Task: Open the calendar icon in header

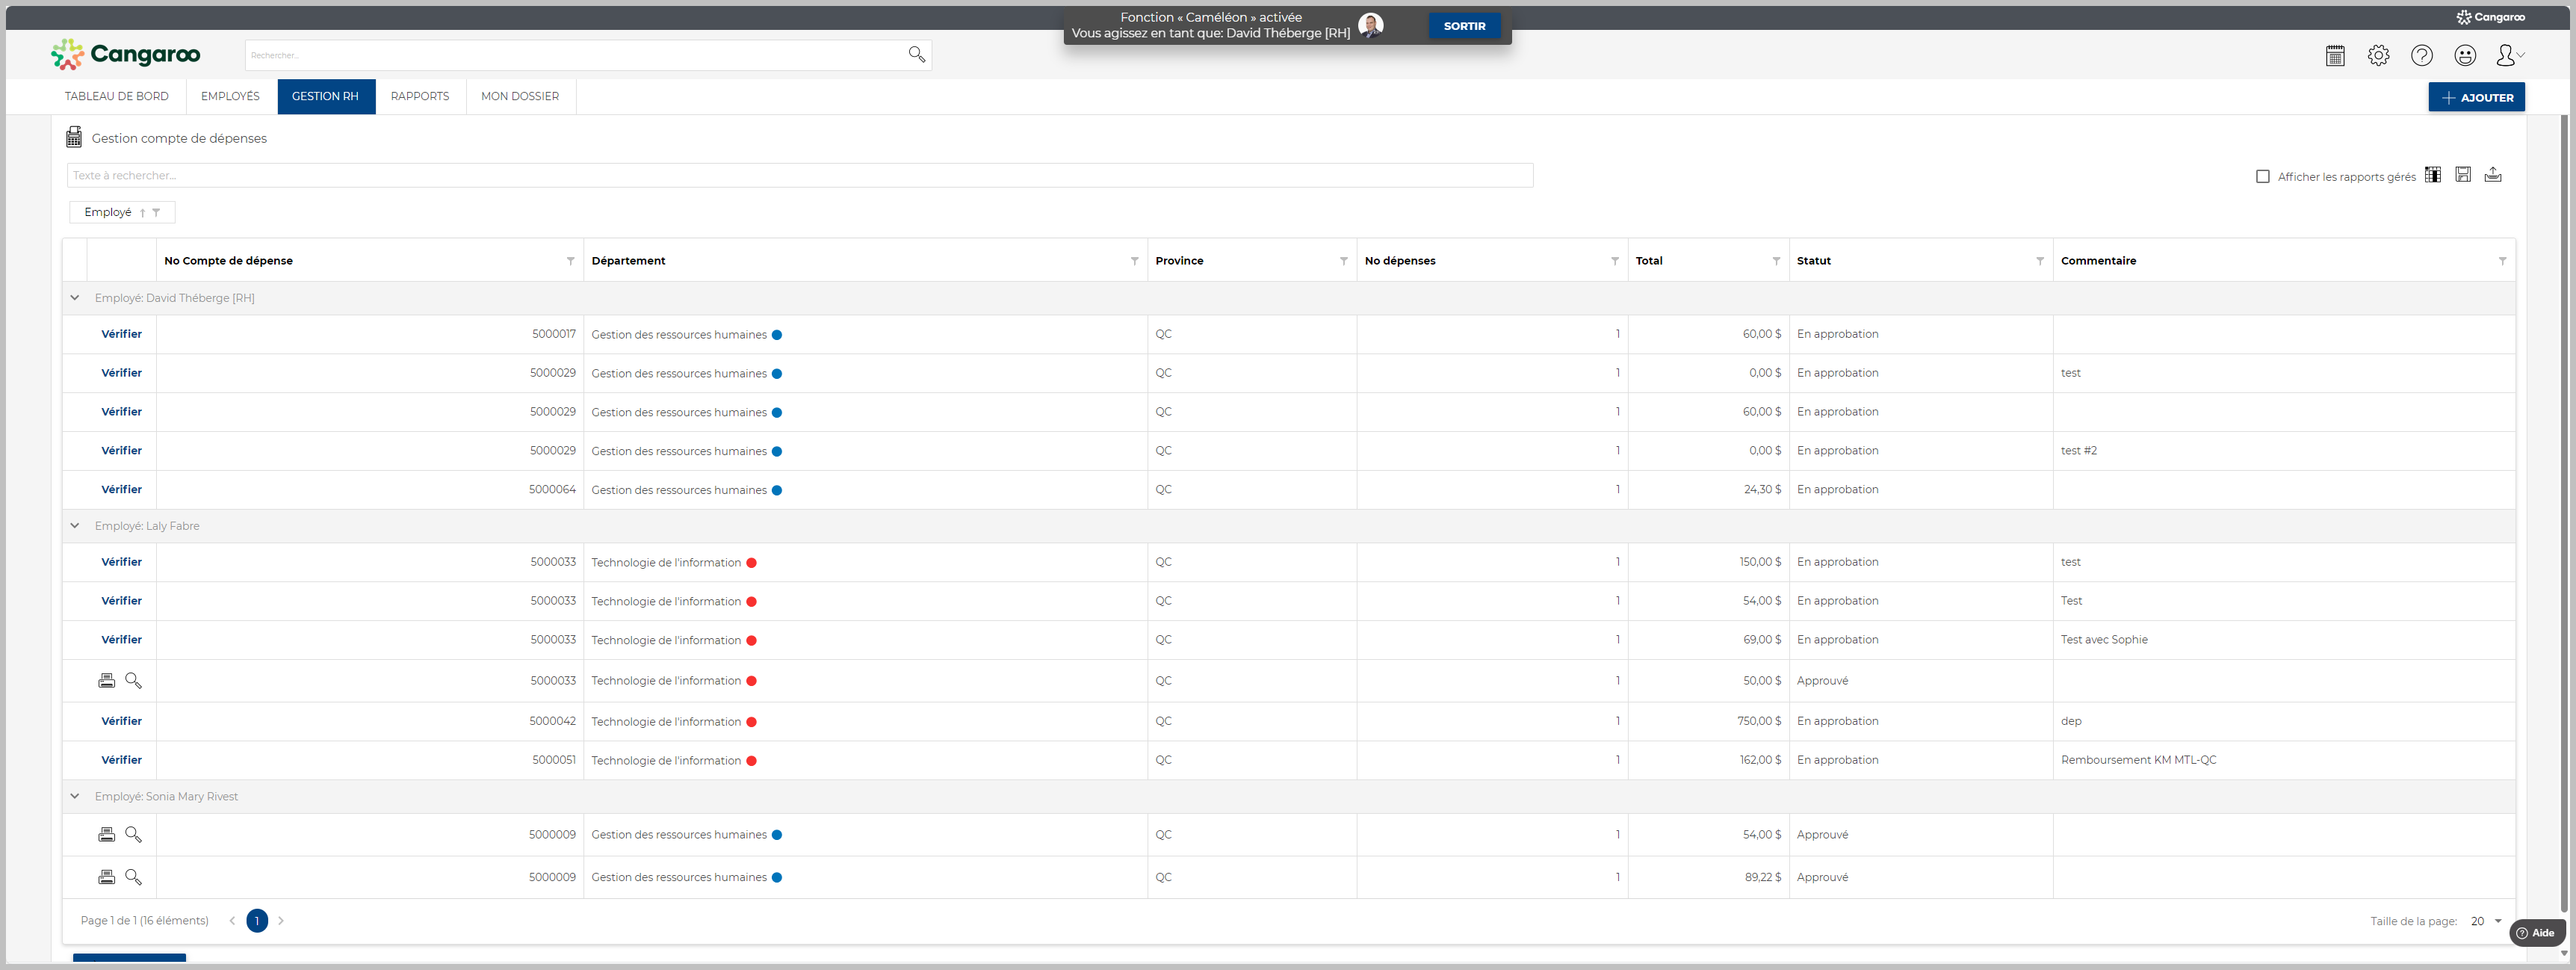Action: (2335, 56)
